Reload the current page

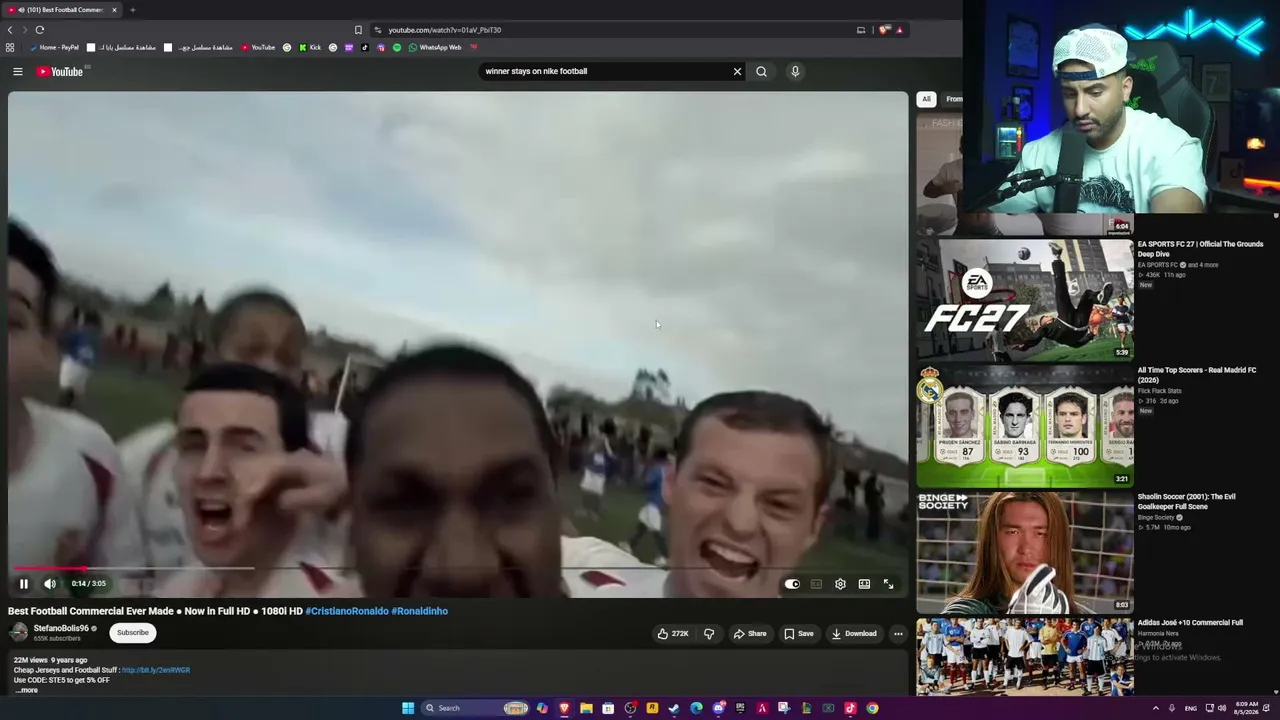(40, 30)
